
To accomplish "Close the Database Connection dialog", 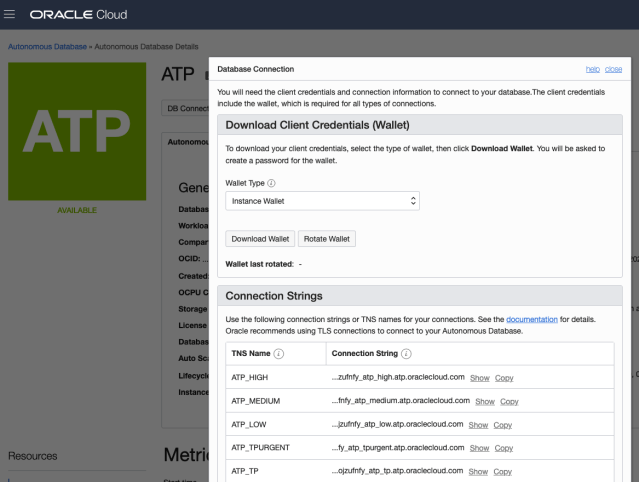I will pyautogui.click(x=613, y=69).
